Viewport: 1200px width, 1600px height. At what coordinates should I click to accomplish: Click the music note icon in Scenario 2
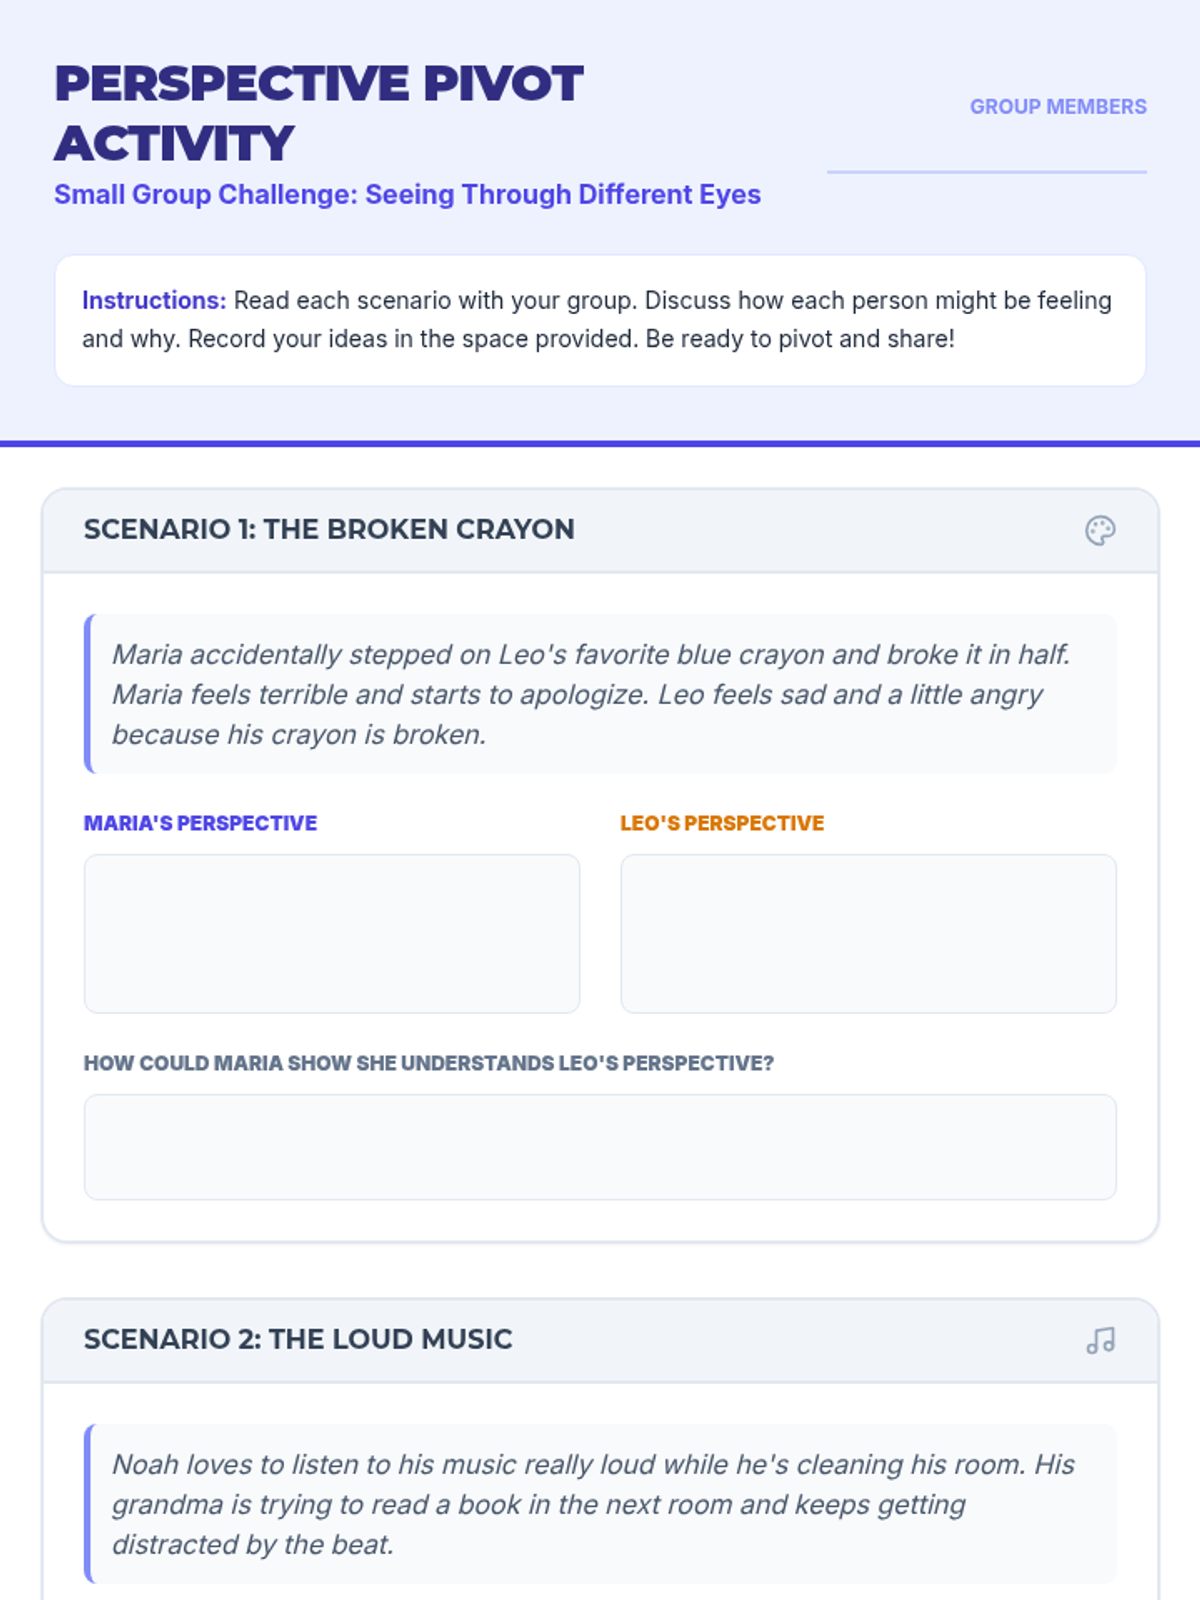point(1100,1340)
